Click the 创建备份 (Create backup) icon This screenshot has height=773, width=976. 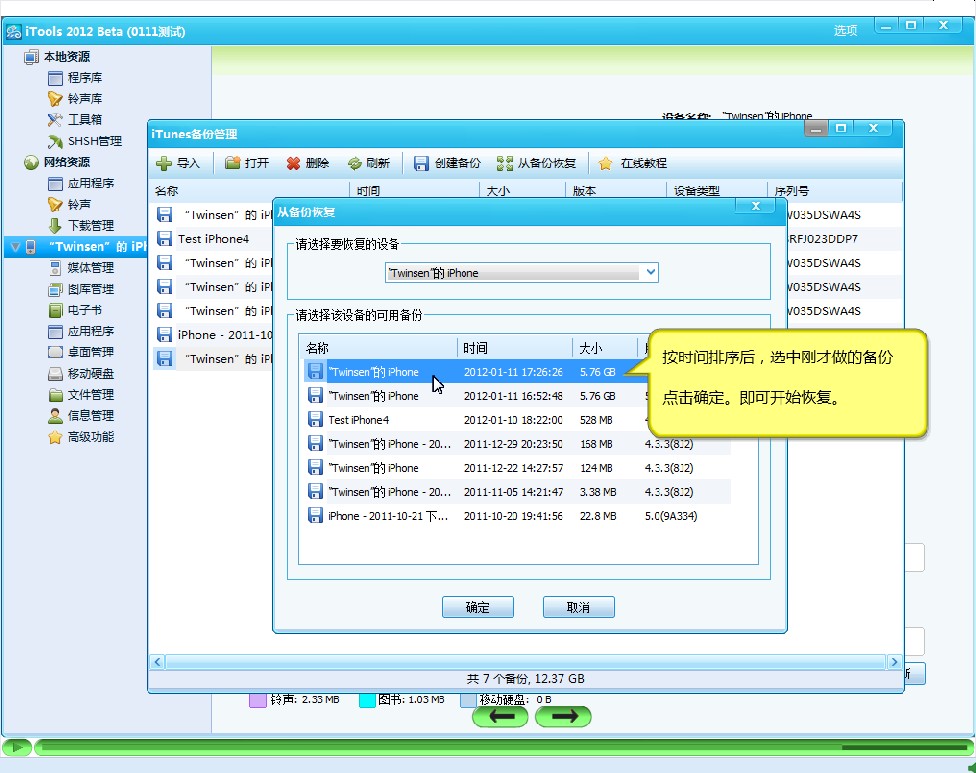pos(422,163)
